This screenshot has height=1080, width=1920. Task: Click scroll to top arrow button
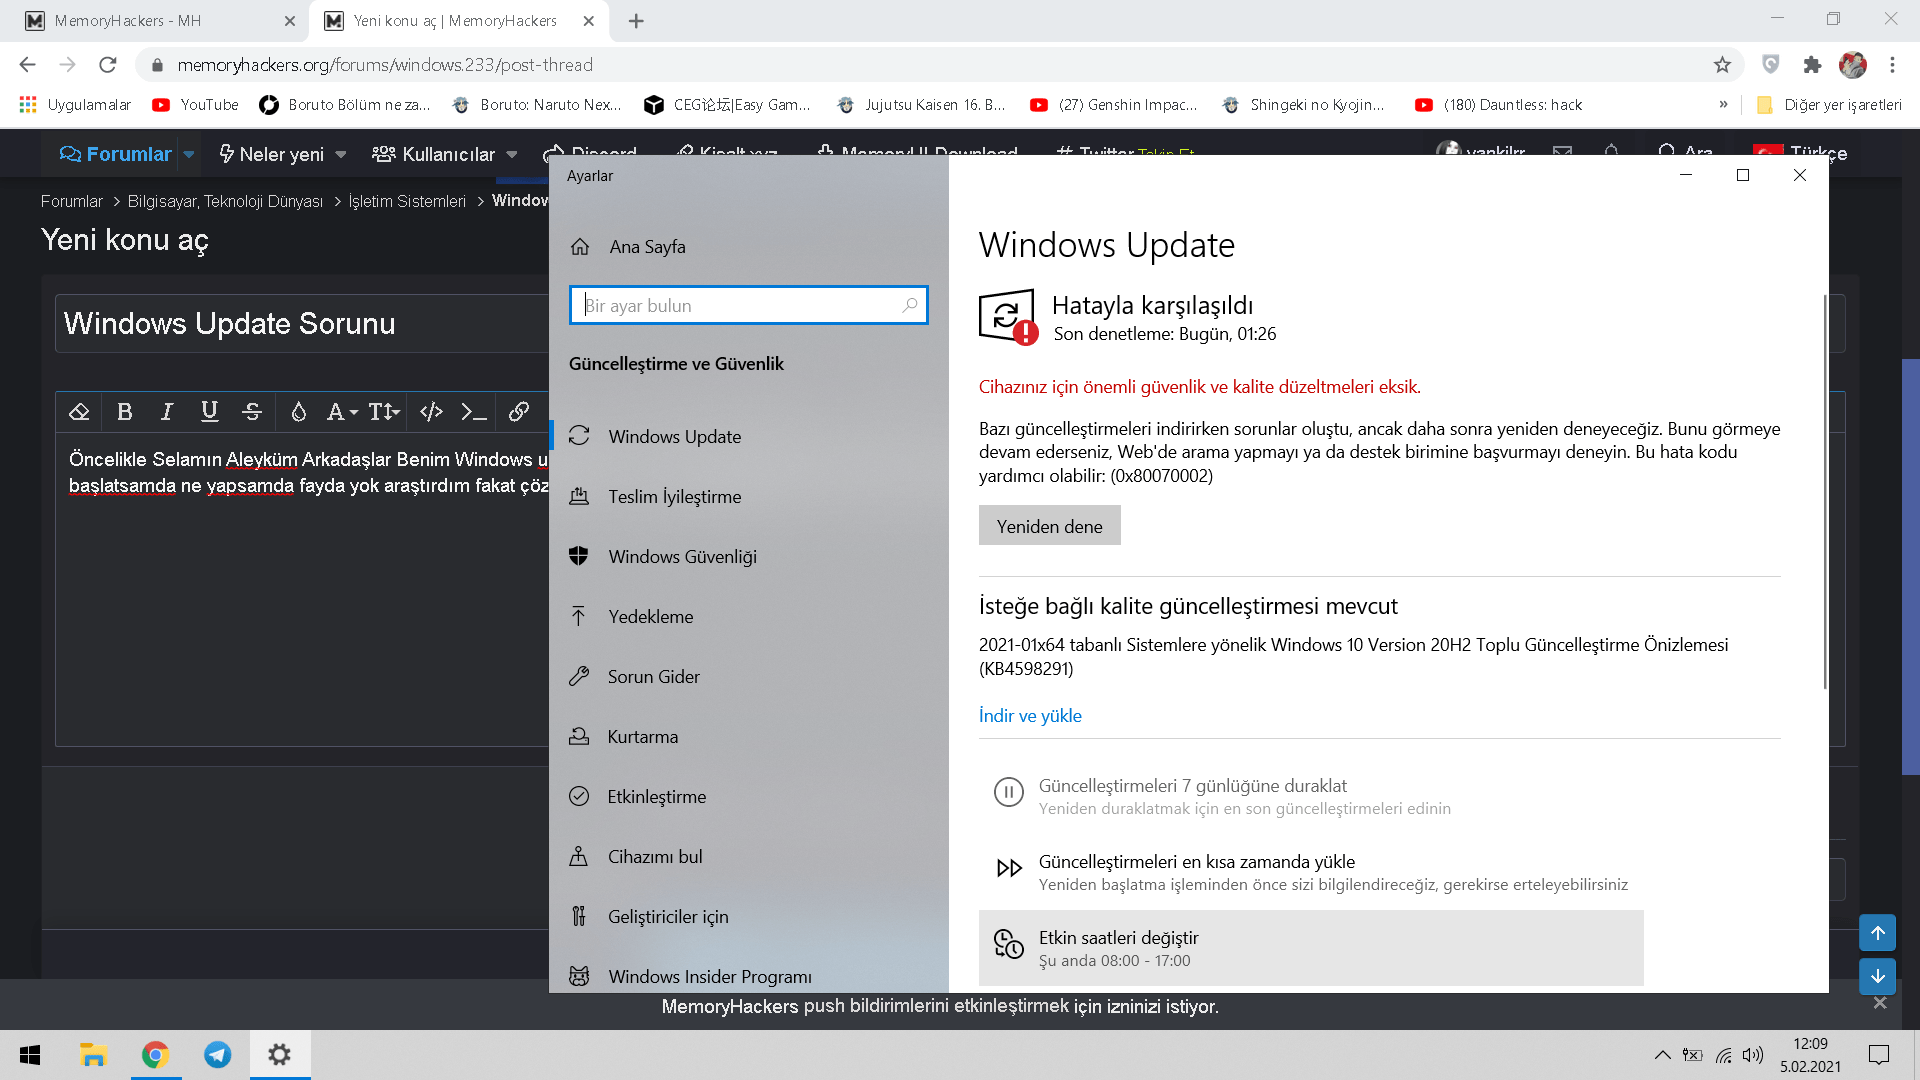[1877, 933]
